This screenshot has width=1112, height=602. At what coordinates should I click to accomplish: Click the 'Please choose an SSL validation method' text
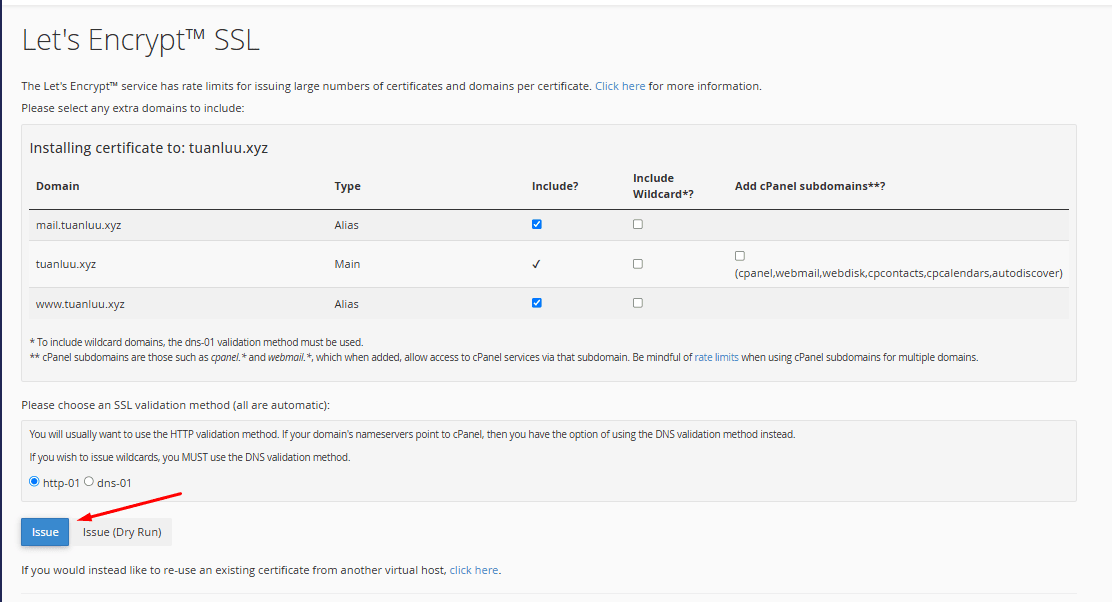tap(175, 405)
